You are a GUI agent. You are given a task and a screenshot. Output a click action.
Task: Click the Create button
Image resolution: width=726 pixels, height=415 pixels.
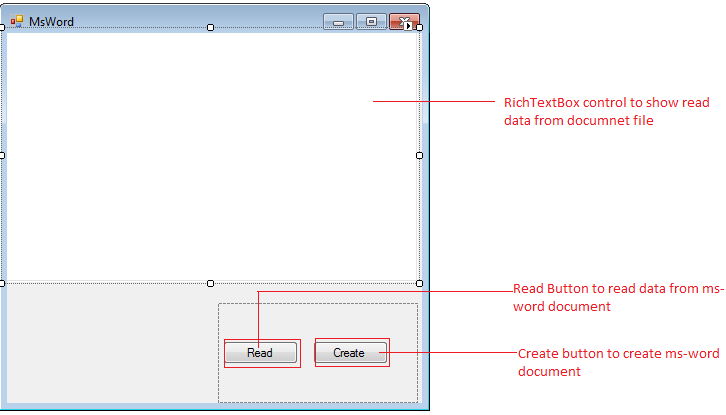point(350,353)
